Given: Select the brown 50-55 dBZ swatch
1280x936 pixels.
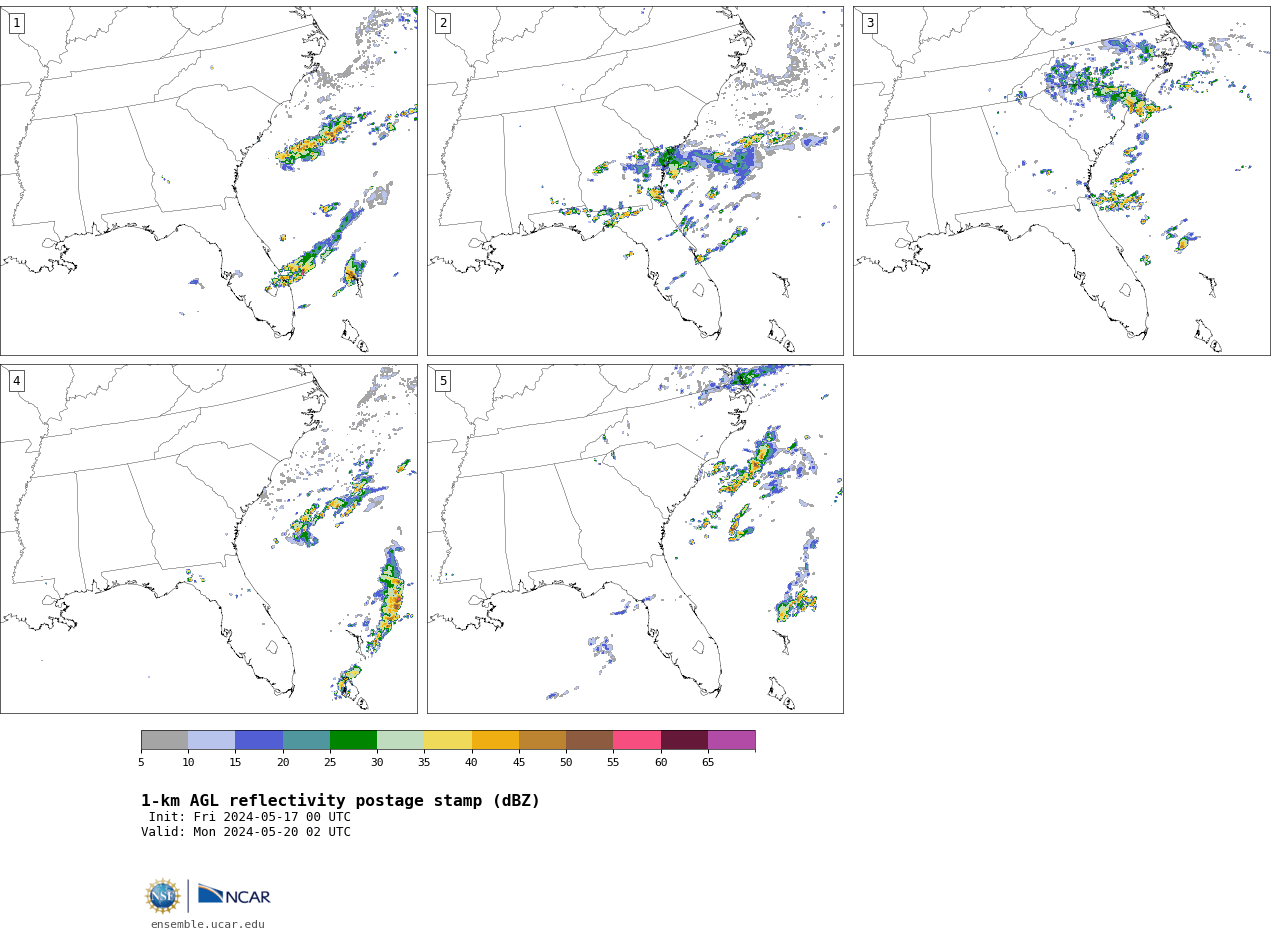Looking at the screenshot, I should 589,740.
